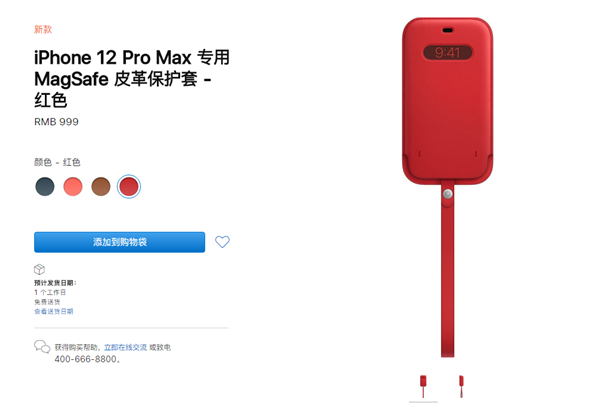Pick the saddle brown color swatch
600x415 pixels.
point(101,187)
